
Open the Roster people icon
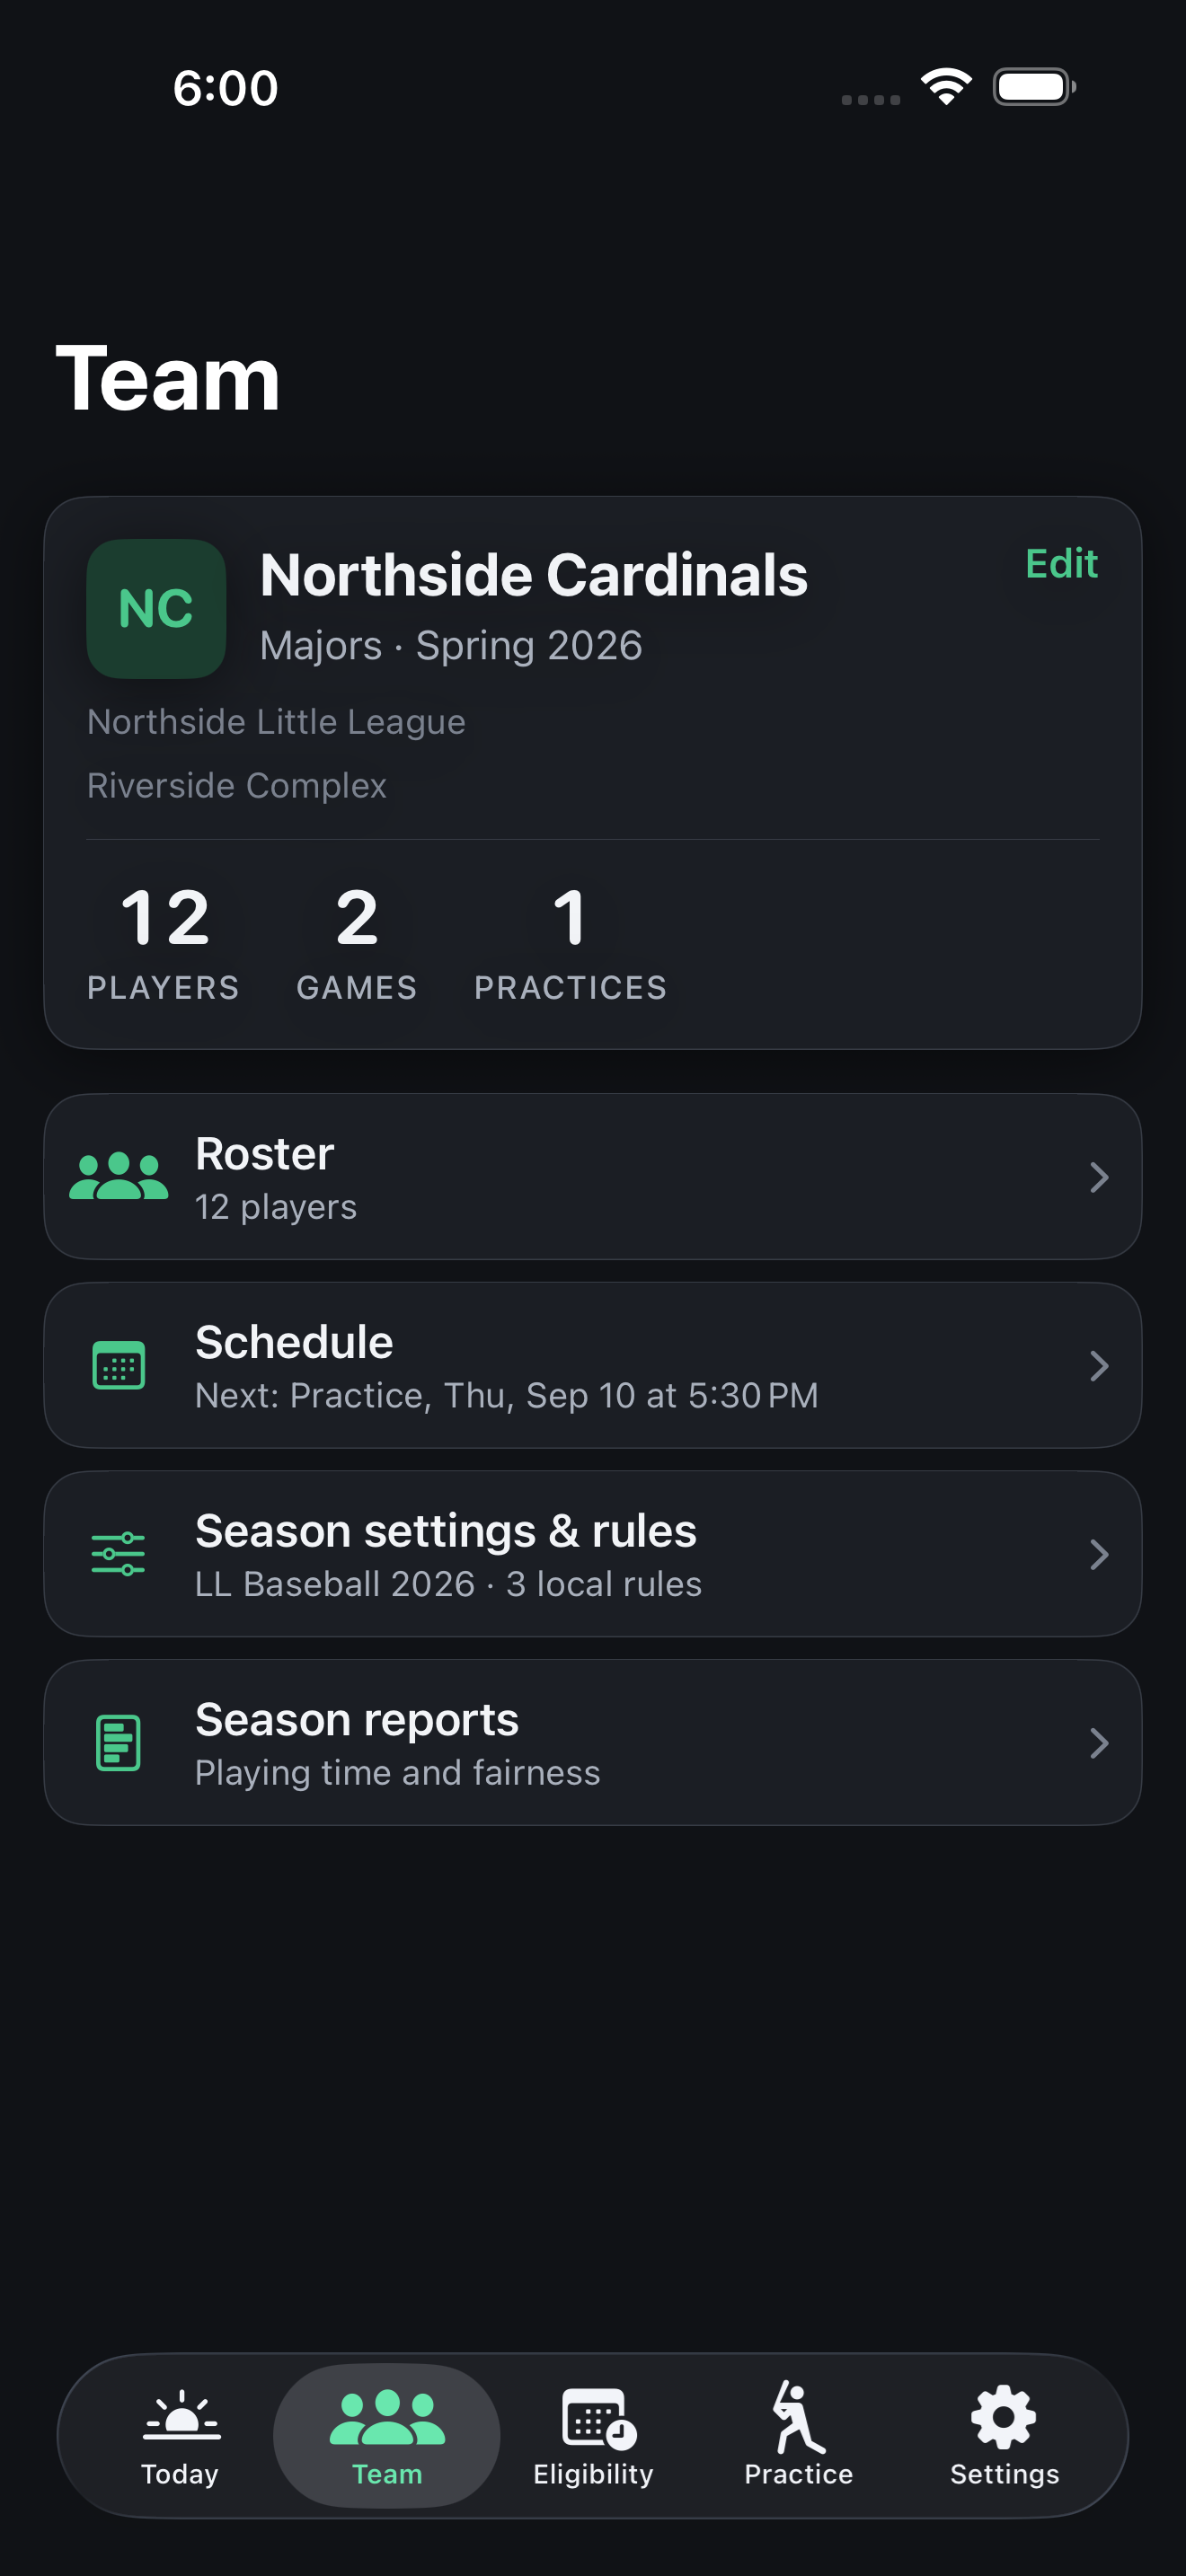point(118,1177)
